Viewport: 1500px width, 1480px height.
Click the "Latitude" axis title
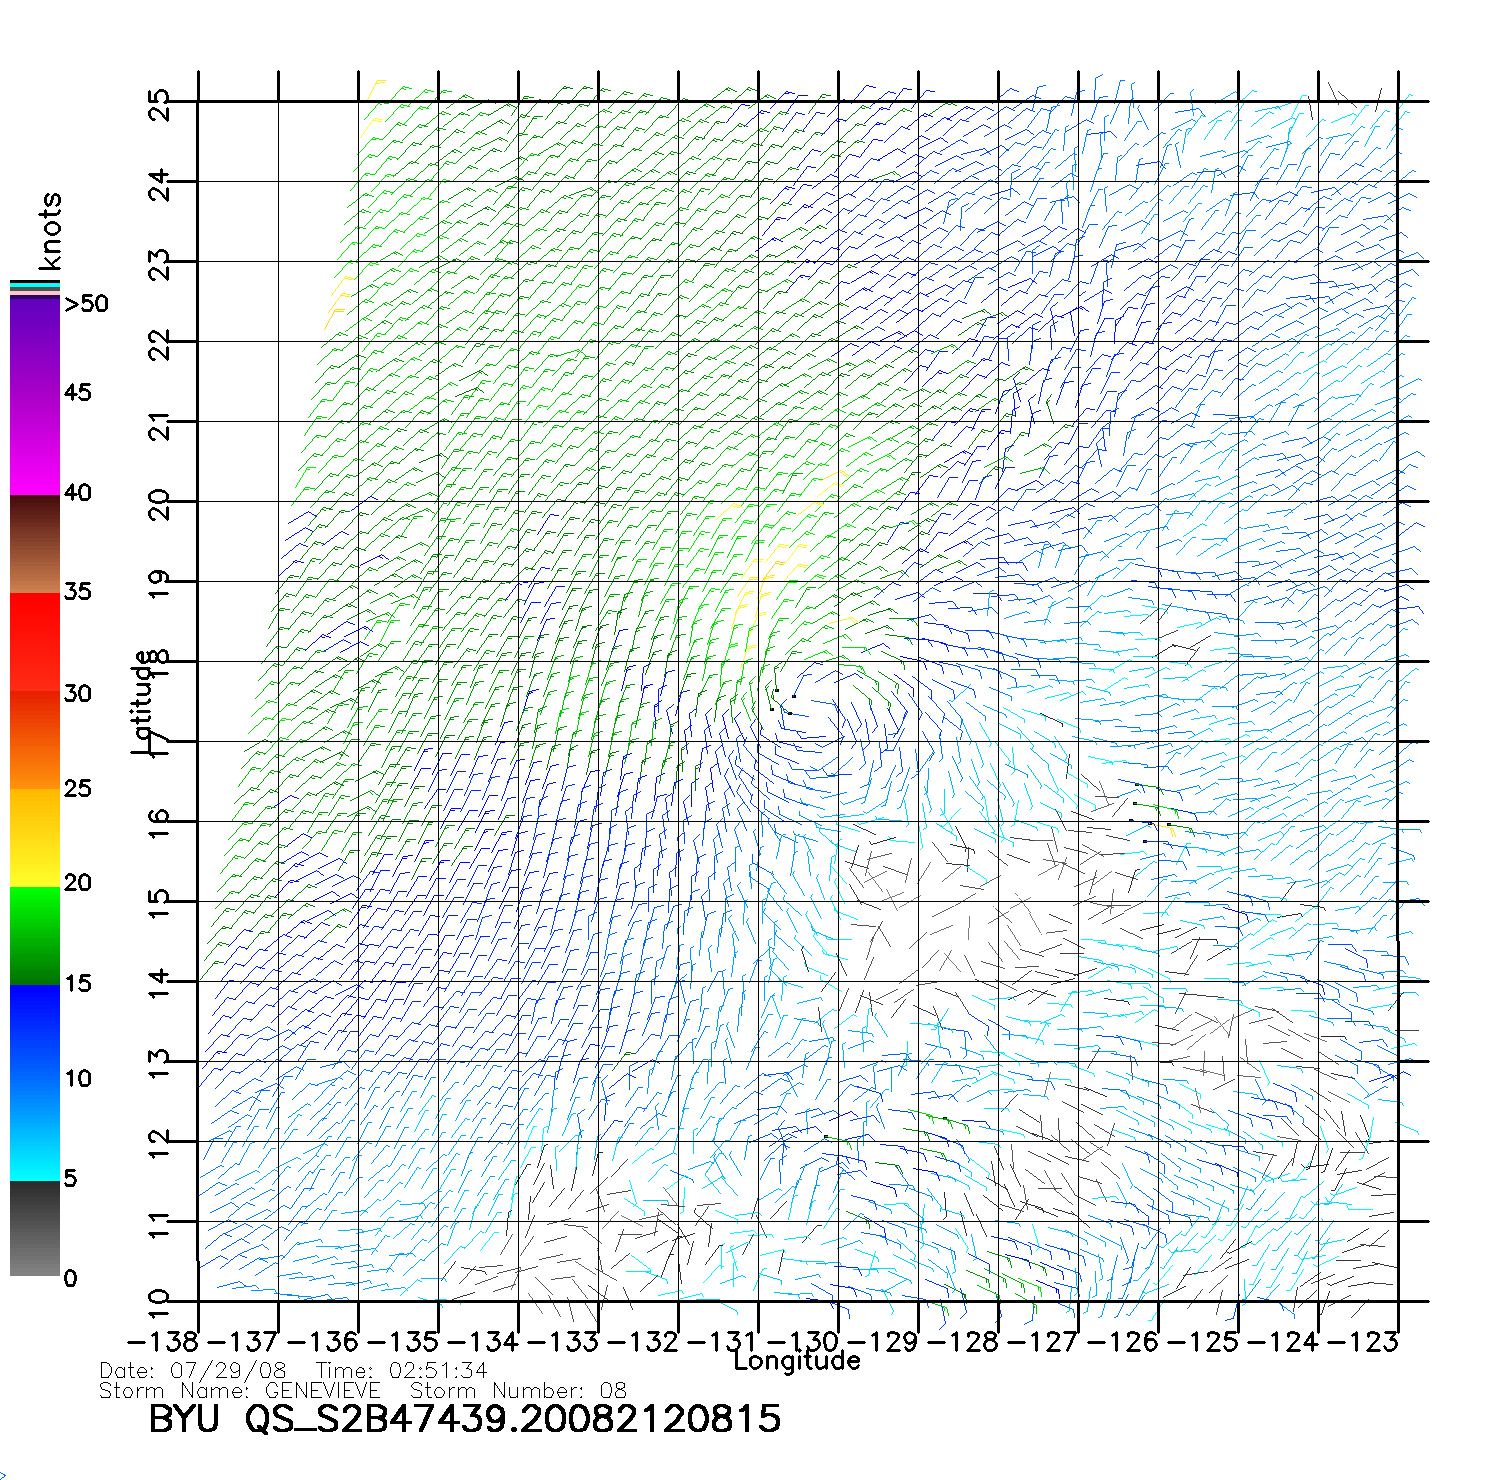pos(143,701)
